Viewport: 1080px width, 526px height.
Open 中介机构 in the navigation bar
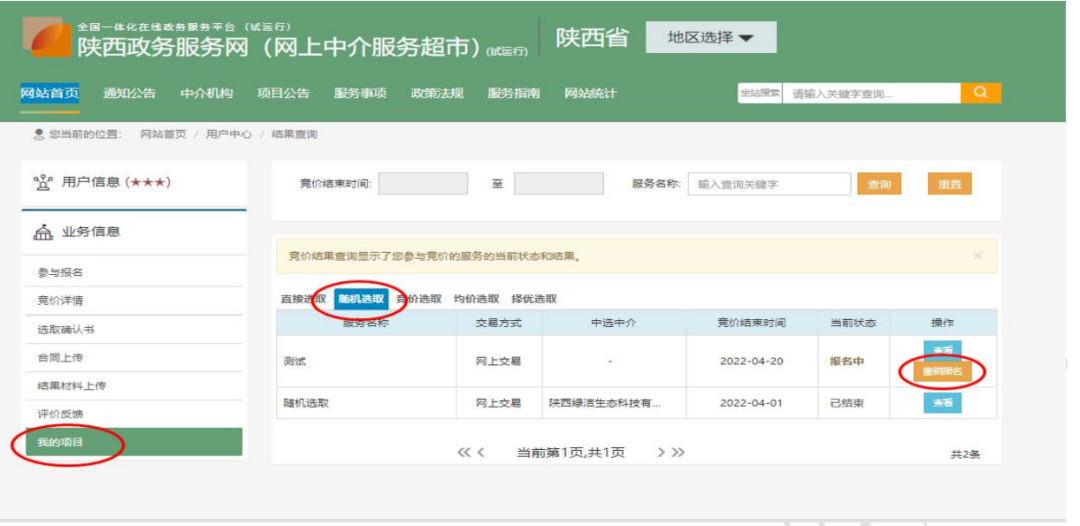click(207, 94)
